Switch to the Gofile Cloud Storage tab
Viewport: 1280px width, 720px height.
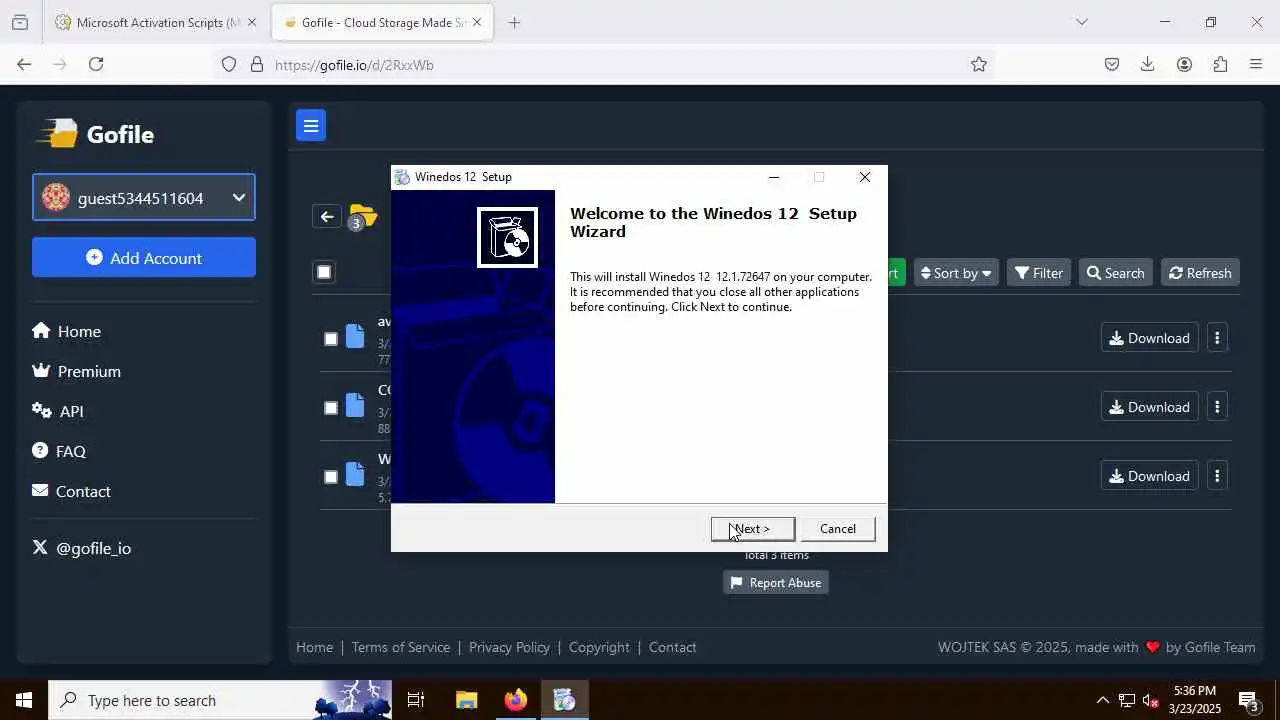click(382, 22)
